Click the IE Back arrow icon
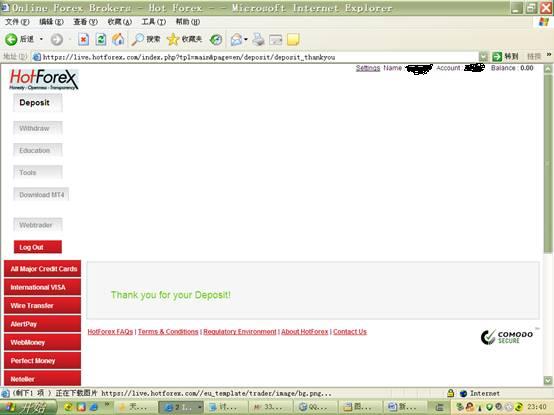554x415 pixels. [x=11, y=39]
